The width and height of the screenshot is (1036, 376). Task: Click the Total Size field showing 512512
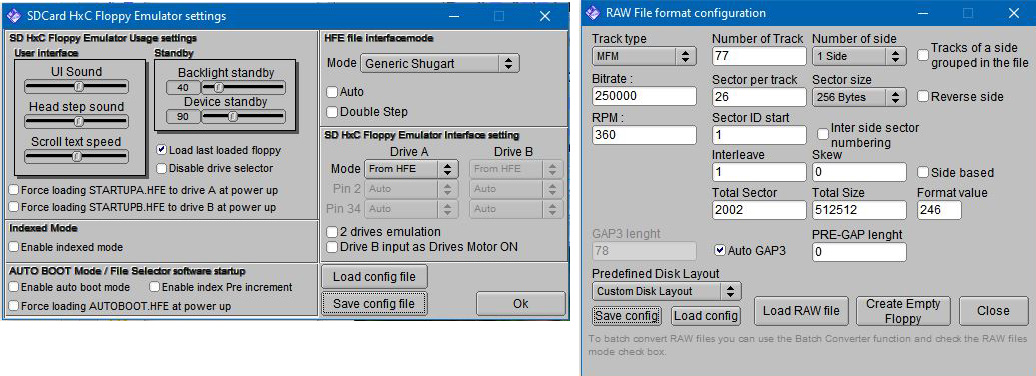859,210
